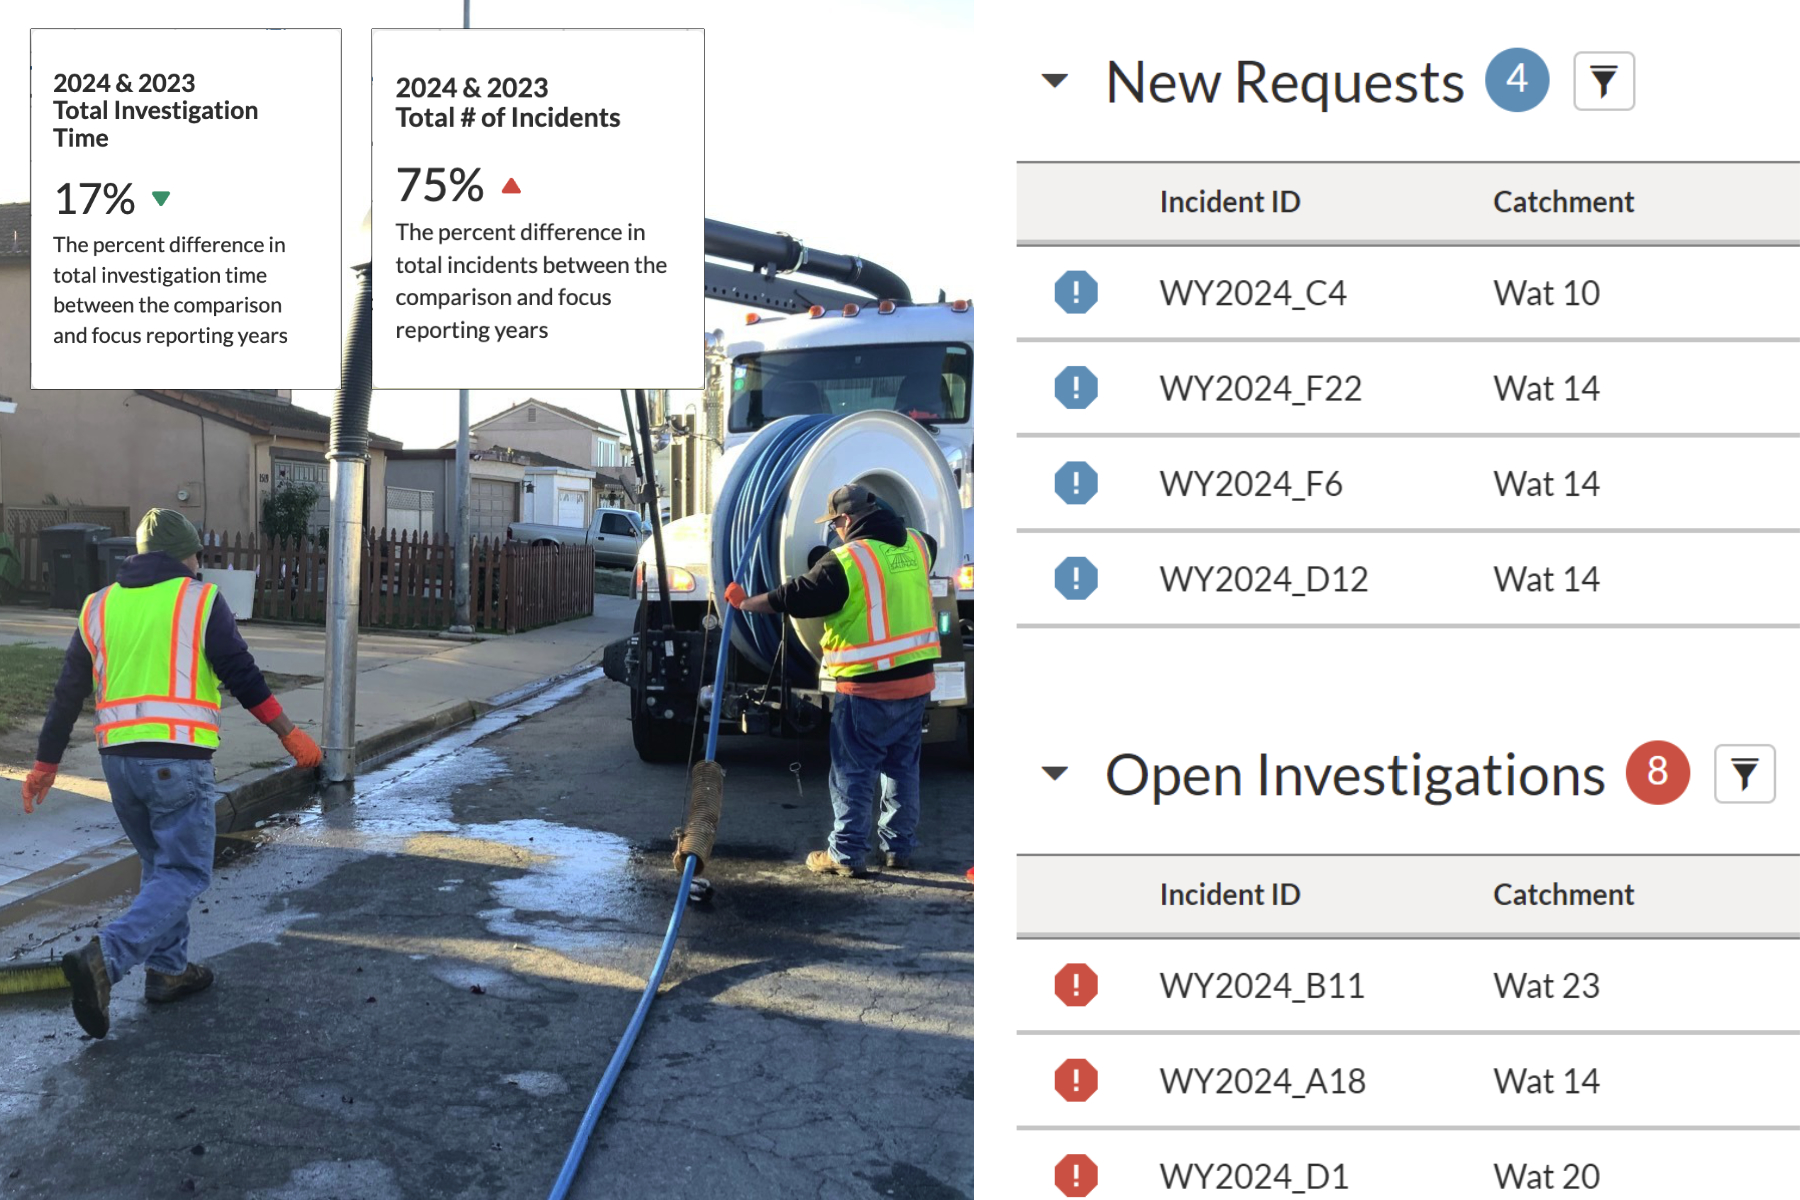
Task: Click the Open Investigations heading
Action: [x=1354, y=776]
